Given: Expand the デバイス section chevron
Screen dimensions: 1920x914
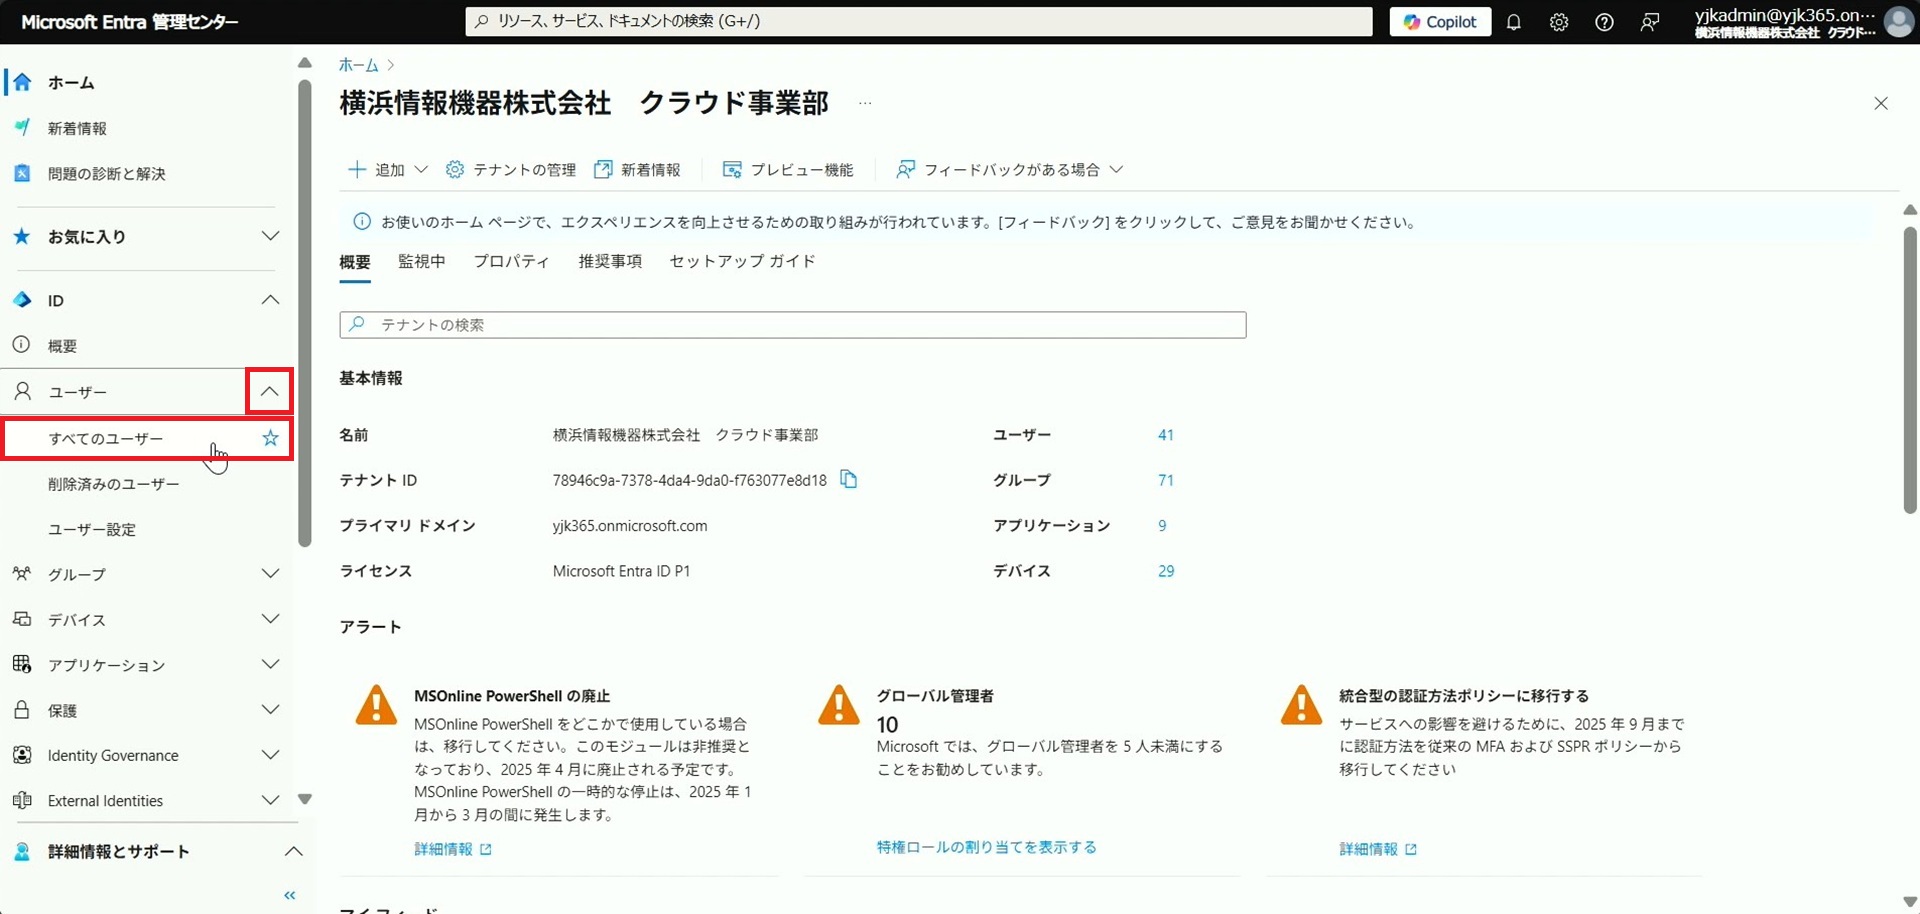Looking at the screenshot, I should click(270, 619).
